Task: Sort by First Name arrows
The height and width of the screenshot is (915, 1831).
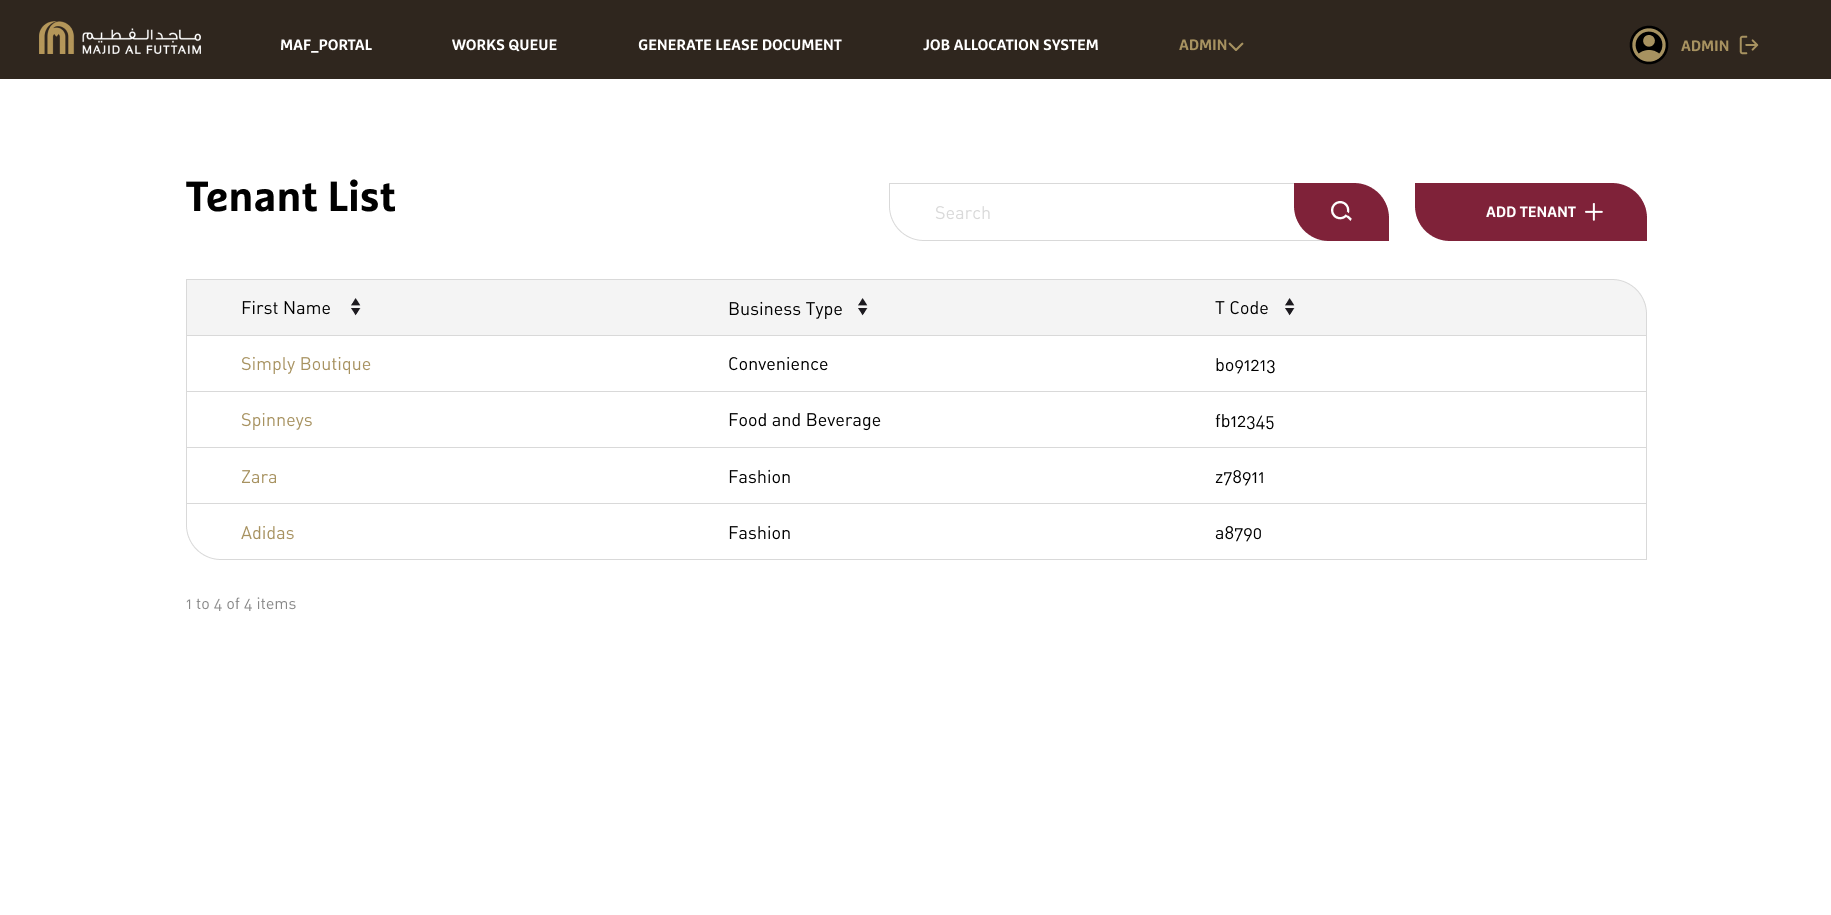Action: point(355,307)
